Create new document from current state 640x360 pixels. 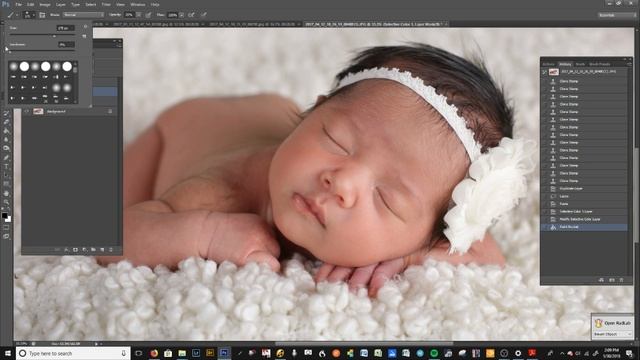(x=601, y=280)
